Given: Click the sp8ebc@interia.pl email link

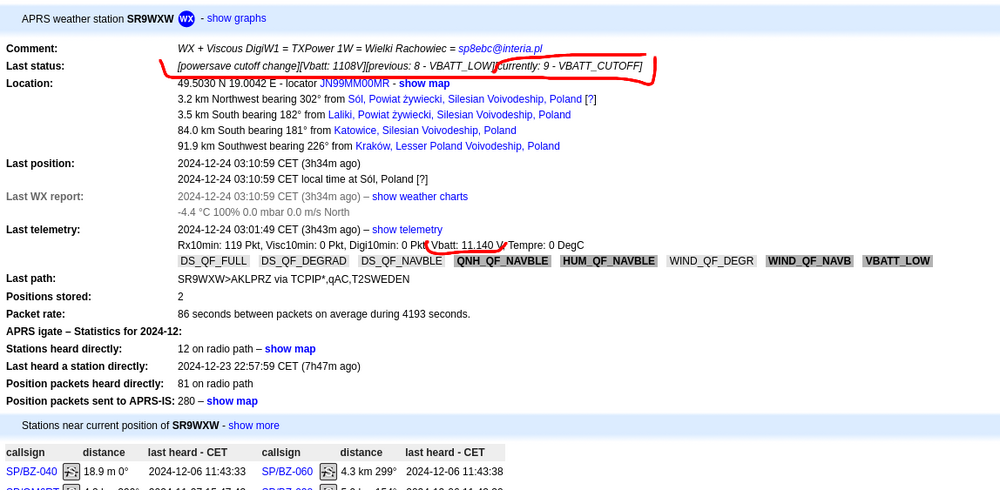Looking at the screenshot, I should [500, 49].
